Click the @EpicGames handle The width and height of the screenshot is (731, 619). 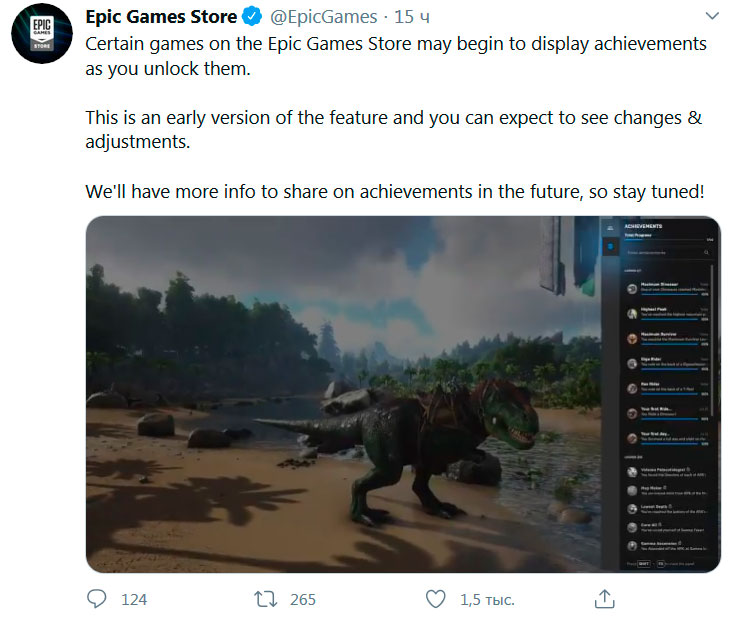coord(323,18)
